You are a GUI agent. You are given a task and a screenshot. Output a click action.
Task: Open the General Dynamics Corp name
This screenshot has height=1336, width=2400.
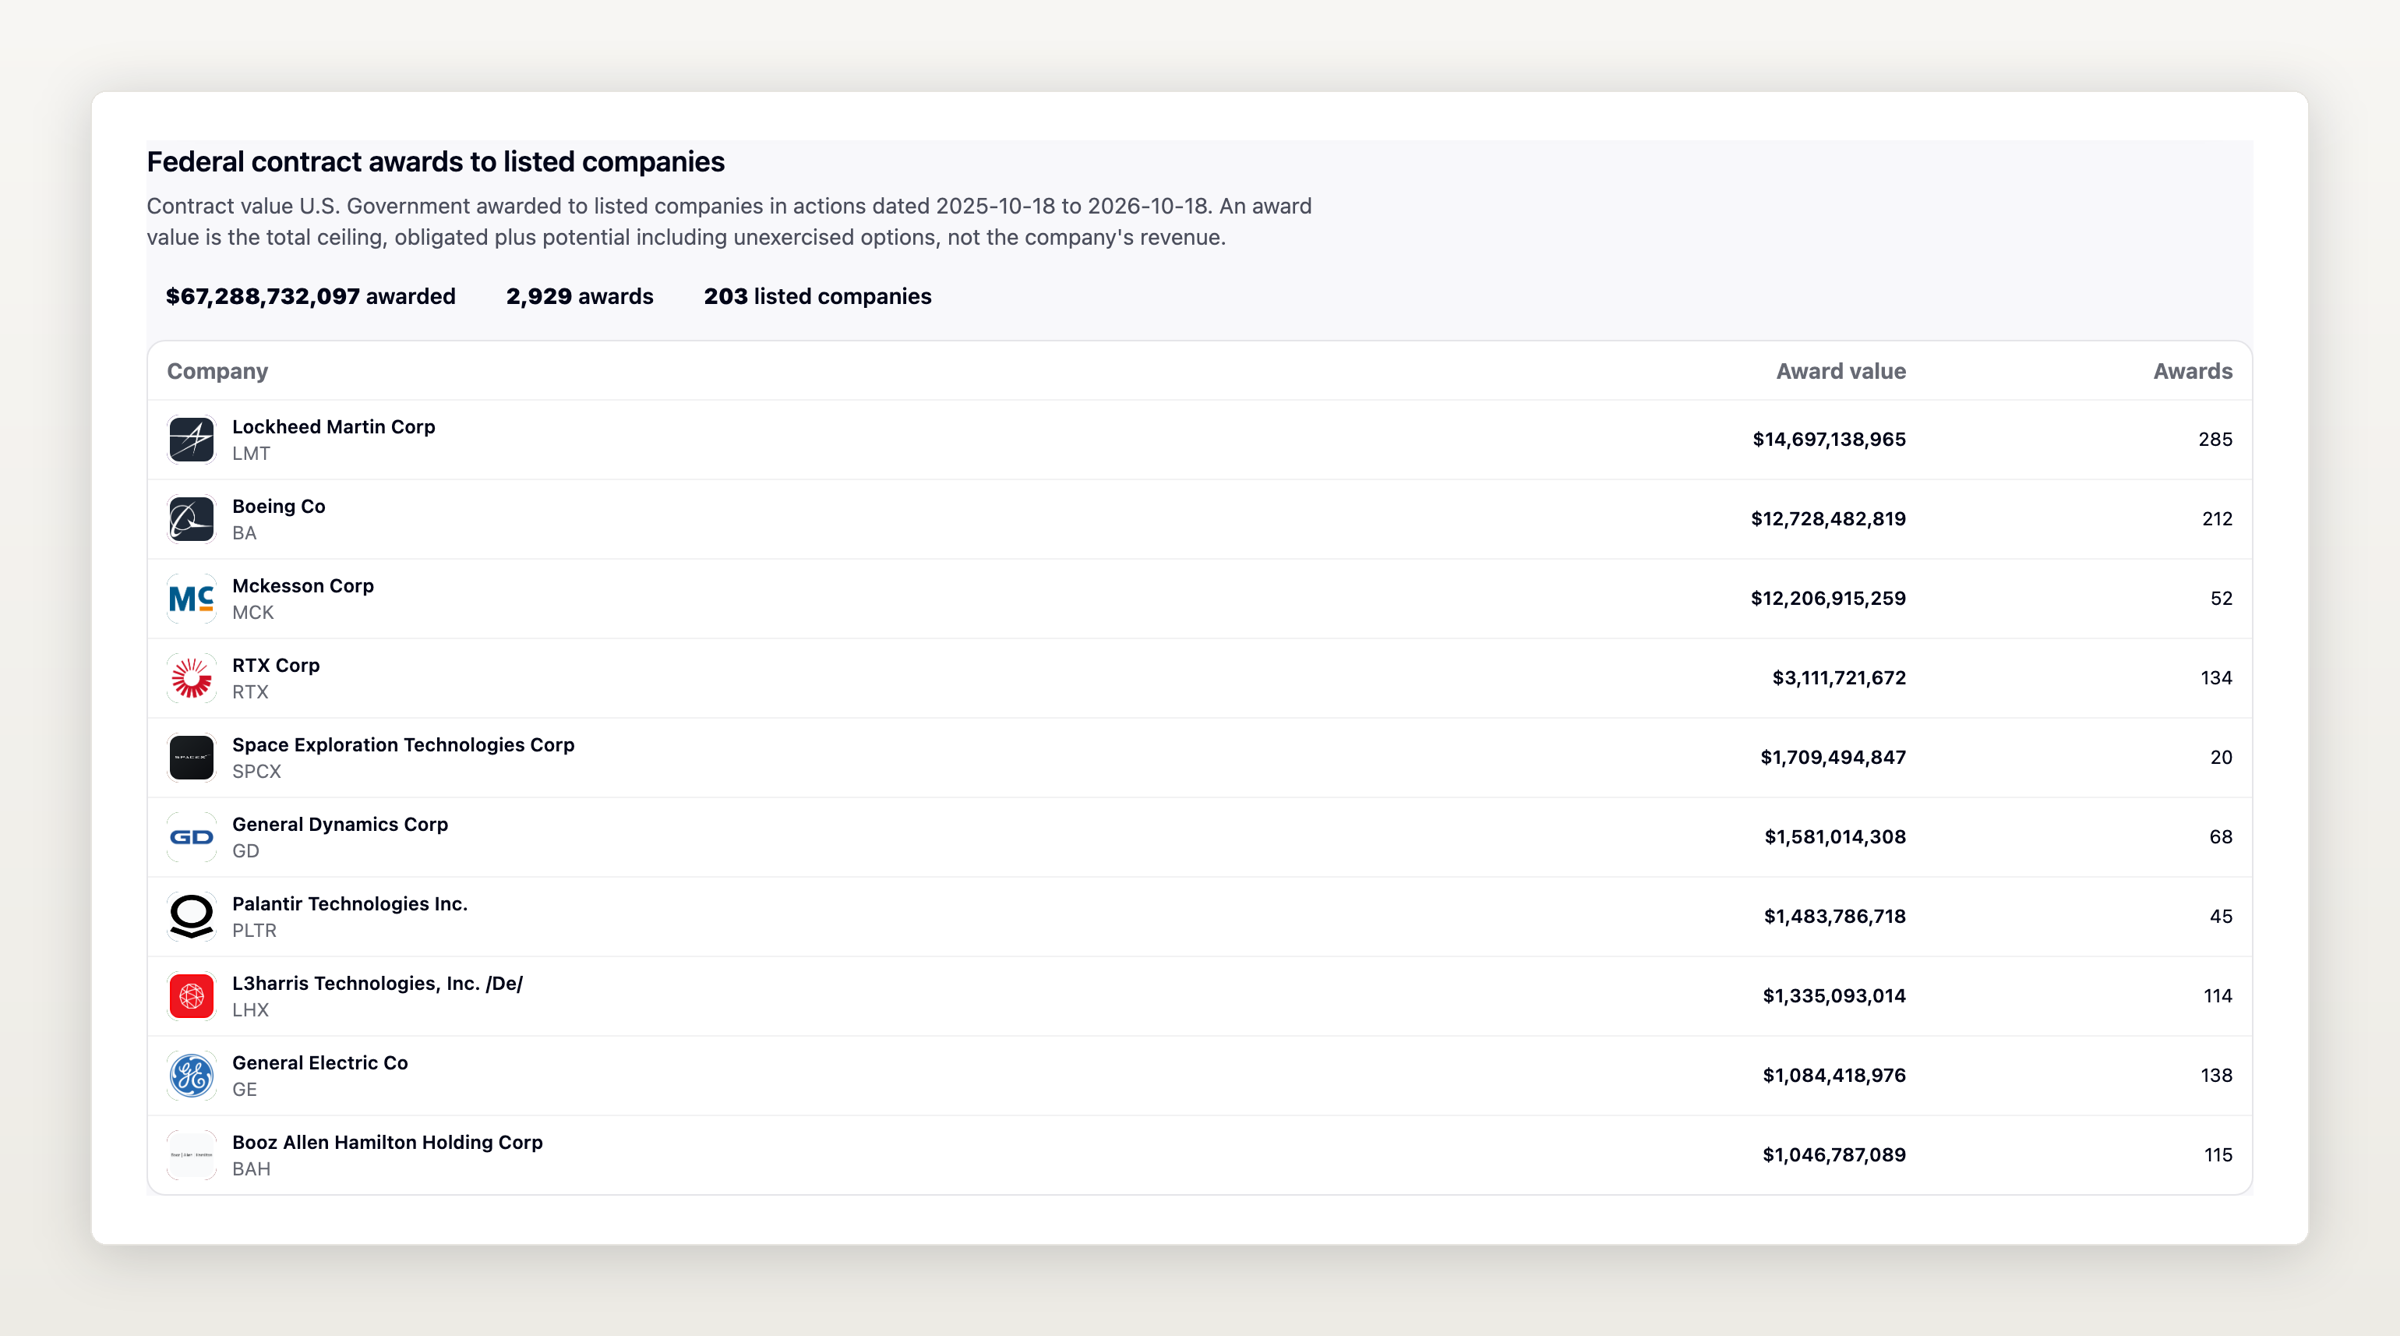coord(340,824)
